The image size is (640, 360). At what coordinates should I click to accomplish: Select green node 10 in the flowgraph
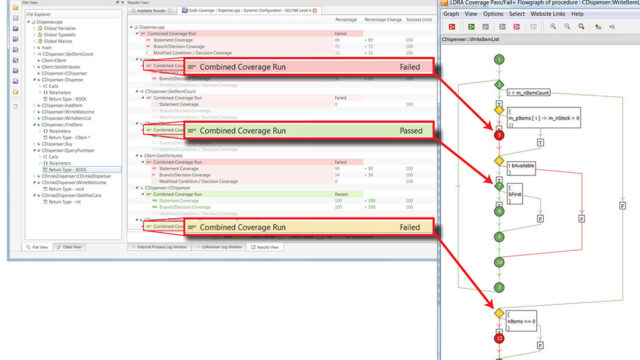pyautogui.click(x=499, y=262)
